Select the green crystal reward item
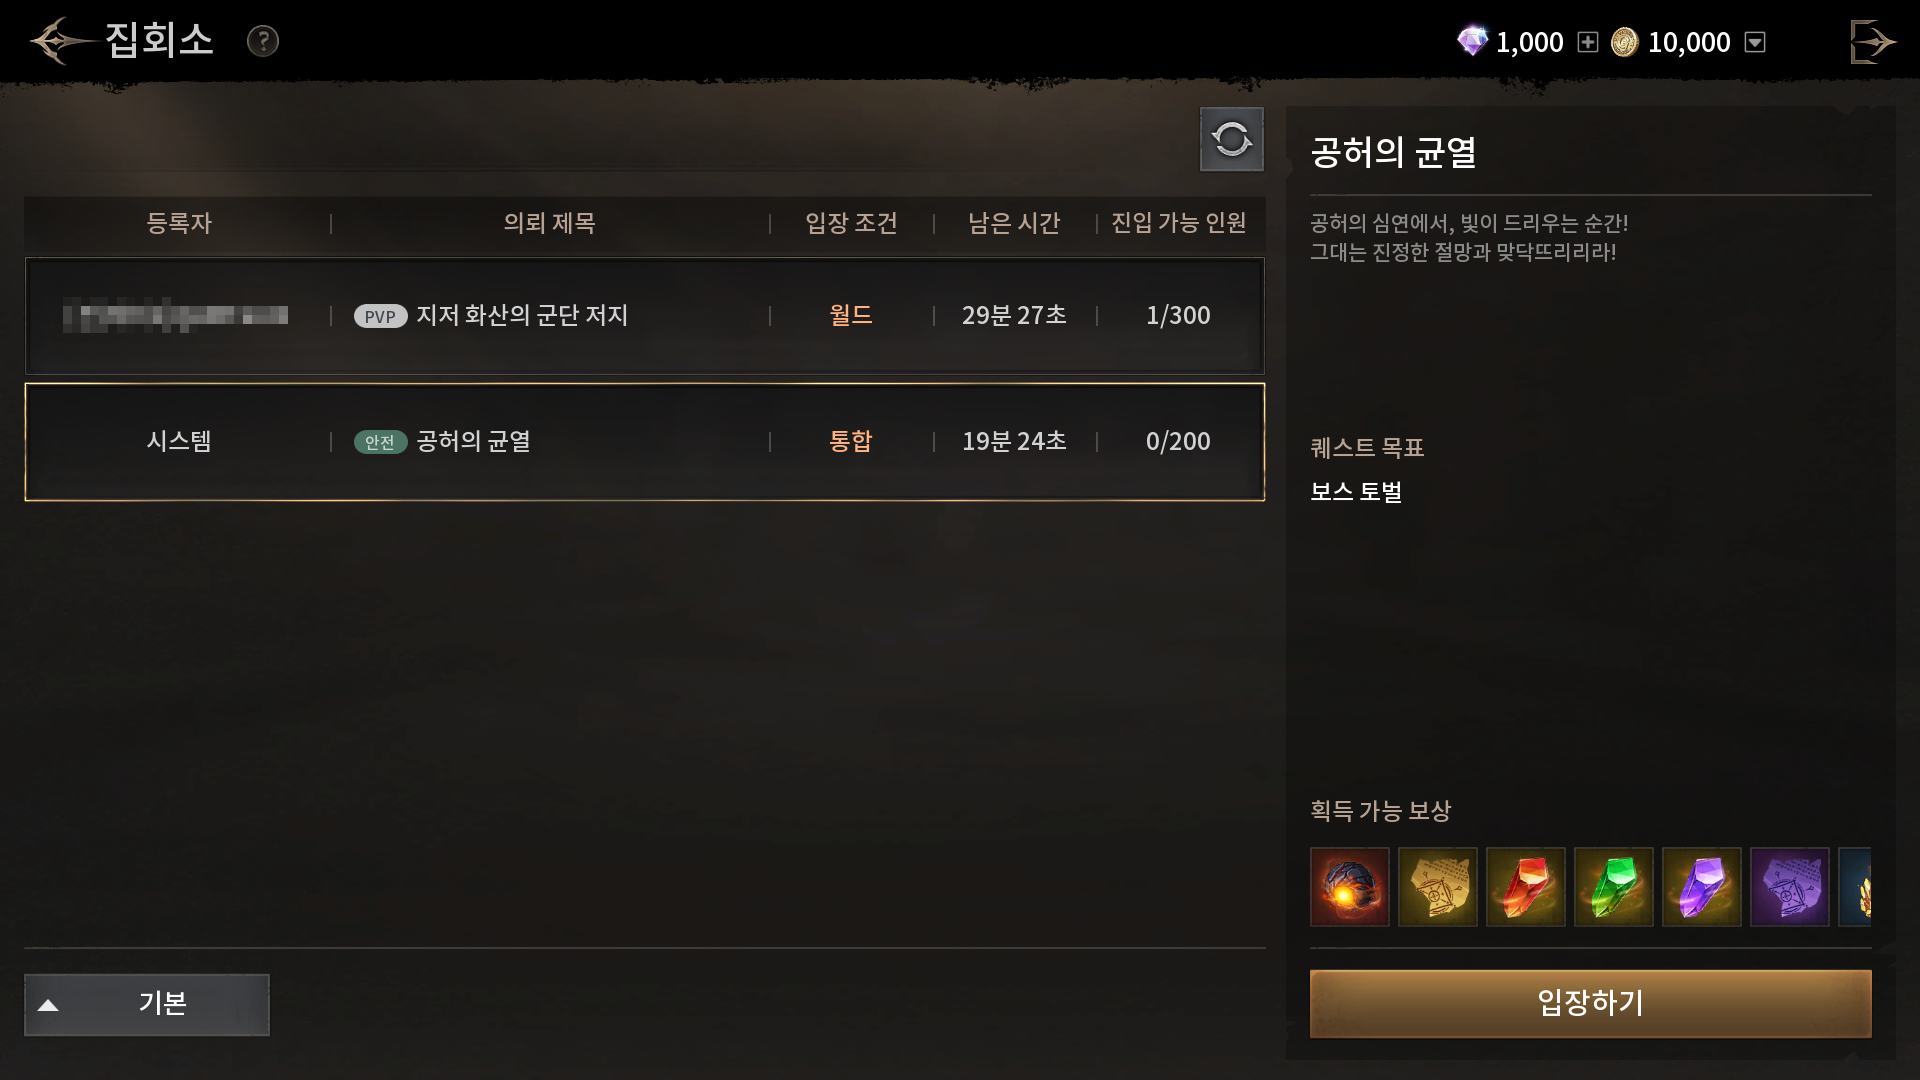This screenshot has width=1920, height=1080. point(1614,887)
